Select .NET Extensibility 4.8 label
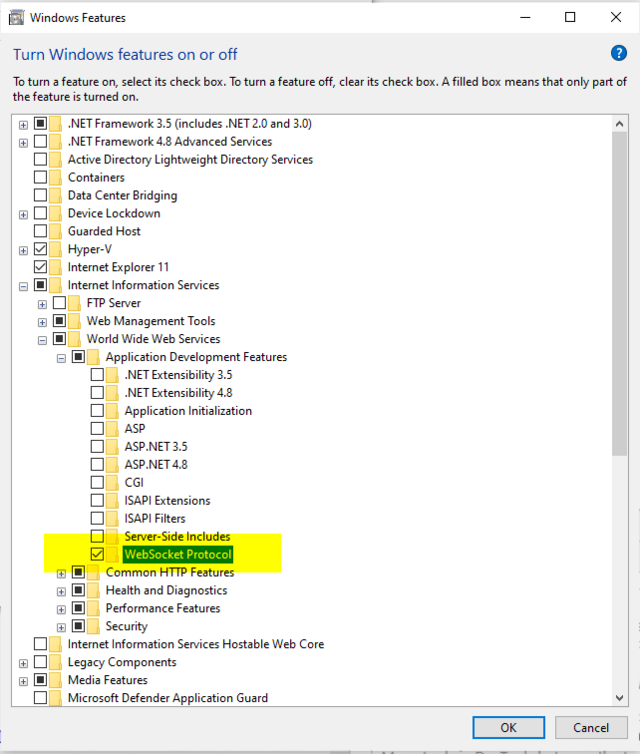The image size is (640, 754). coord(178,393)
